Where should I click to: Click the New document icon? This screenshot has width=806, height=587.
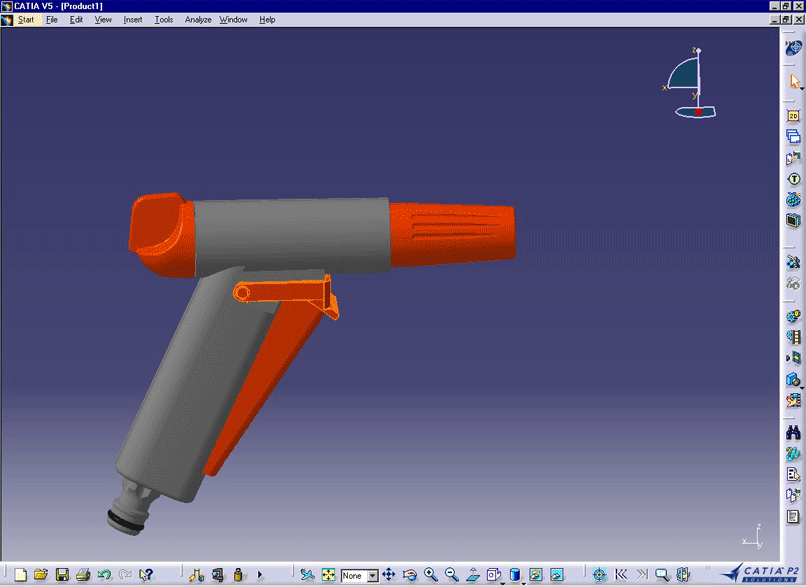(20, 575)
